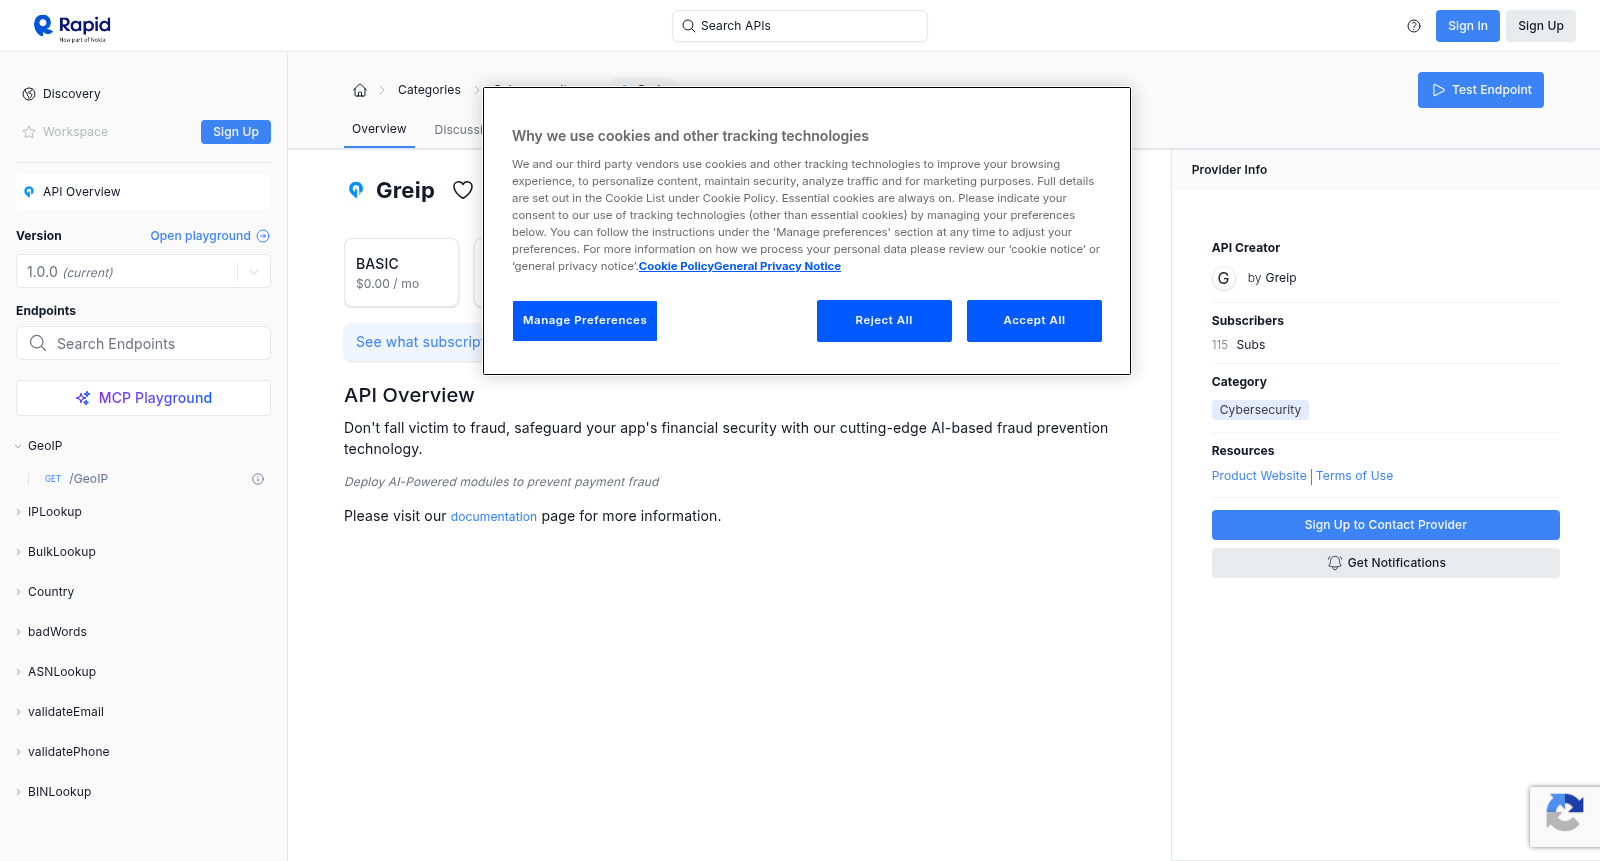The image size is (1600, 861).
Task: Favorite Greip with the heart icon
Action: (x=463, y=190)
